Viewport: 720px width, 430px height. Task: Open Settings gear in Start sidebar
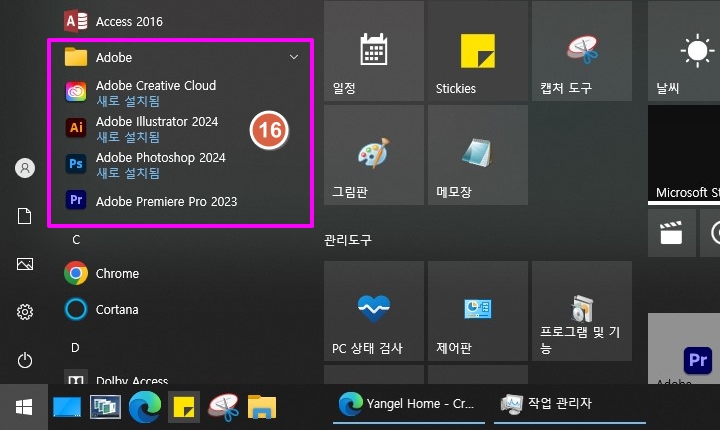click(25, 312)
